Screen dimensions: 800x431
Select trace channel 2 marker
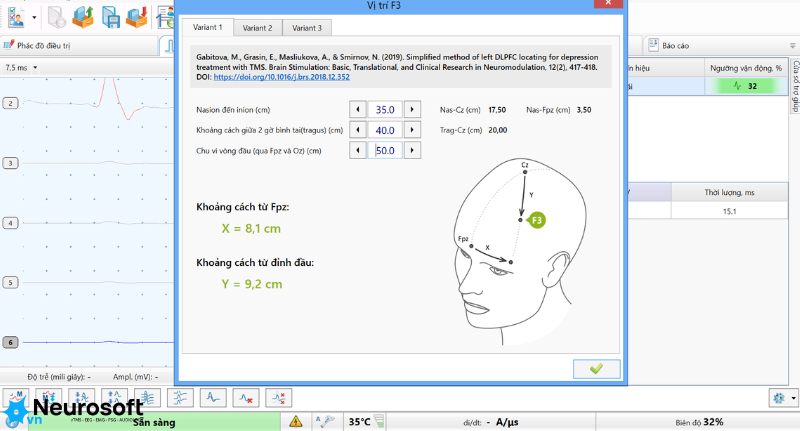[x=10, y=103]
